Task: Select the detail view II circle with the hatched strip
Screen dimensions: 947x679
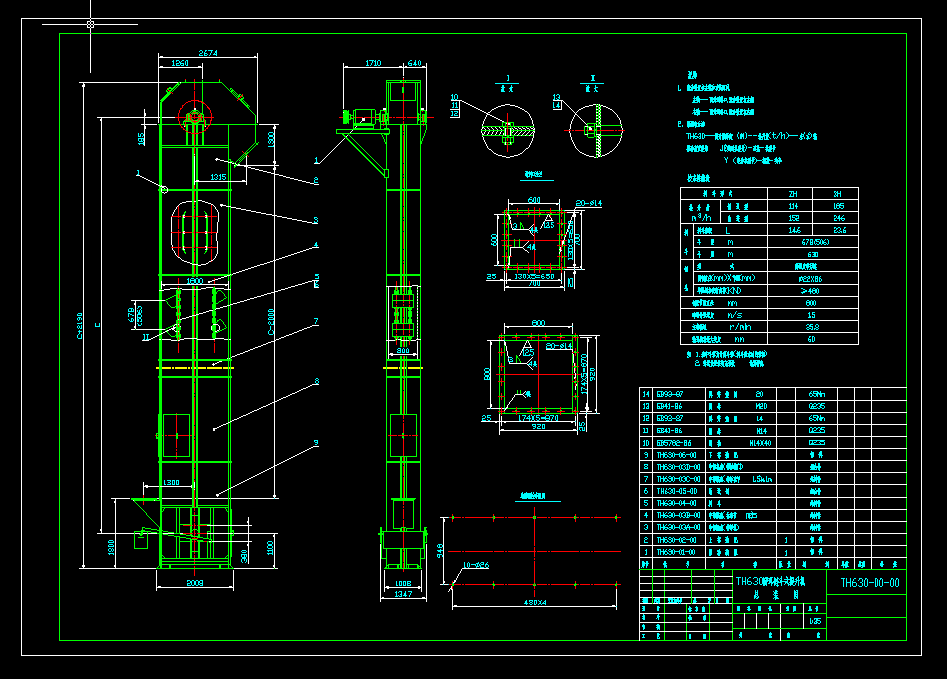Action: 595,130
